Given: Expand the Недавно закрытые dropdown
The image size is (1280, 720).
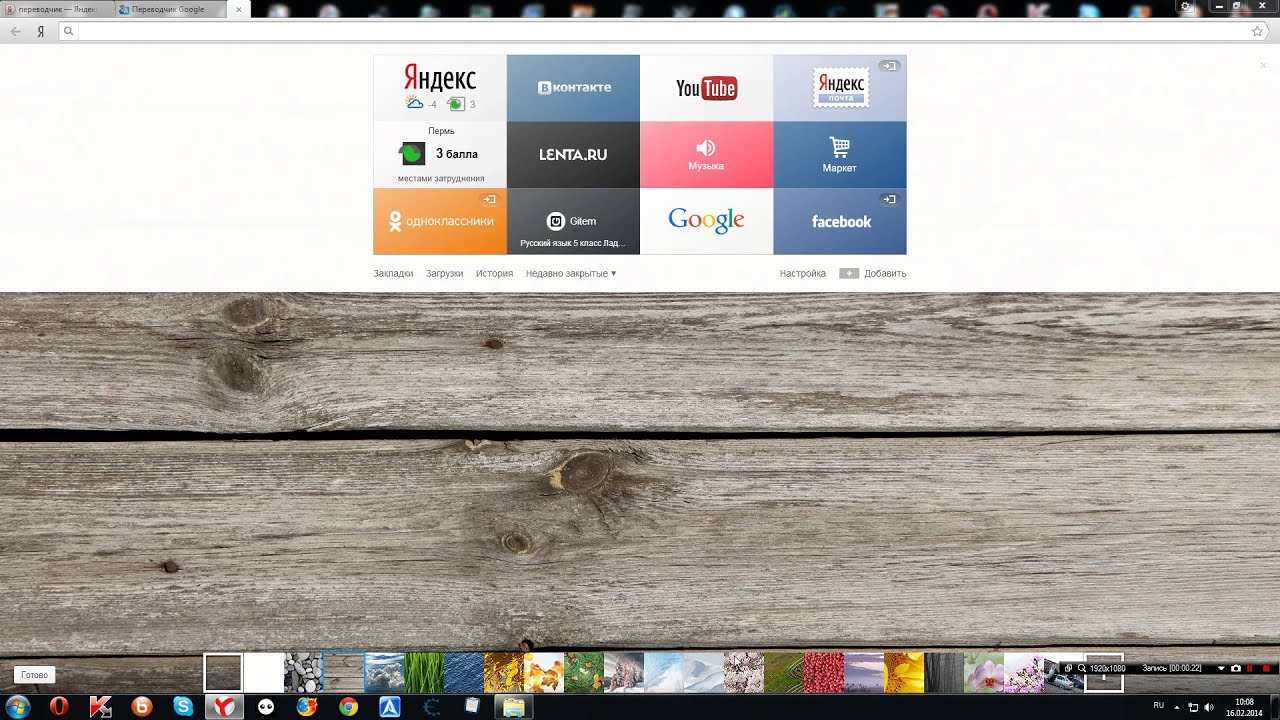Looking at the screenshot, I should [571, 273].
